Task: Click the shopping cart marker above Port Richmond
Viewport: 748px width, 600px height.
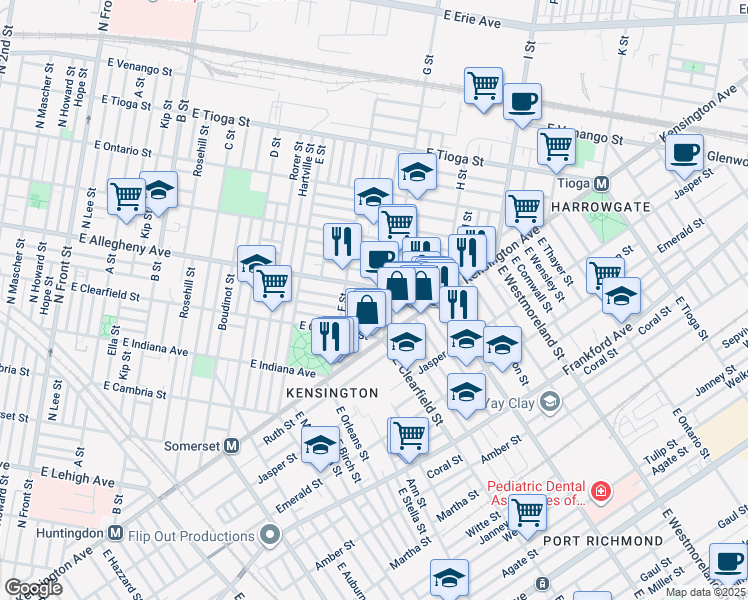Action: [527, 513]
